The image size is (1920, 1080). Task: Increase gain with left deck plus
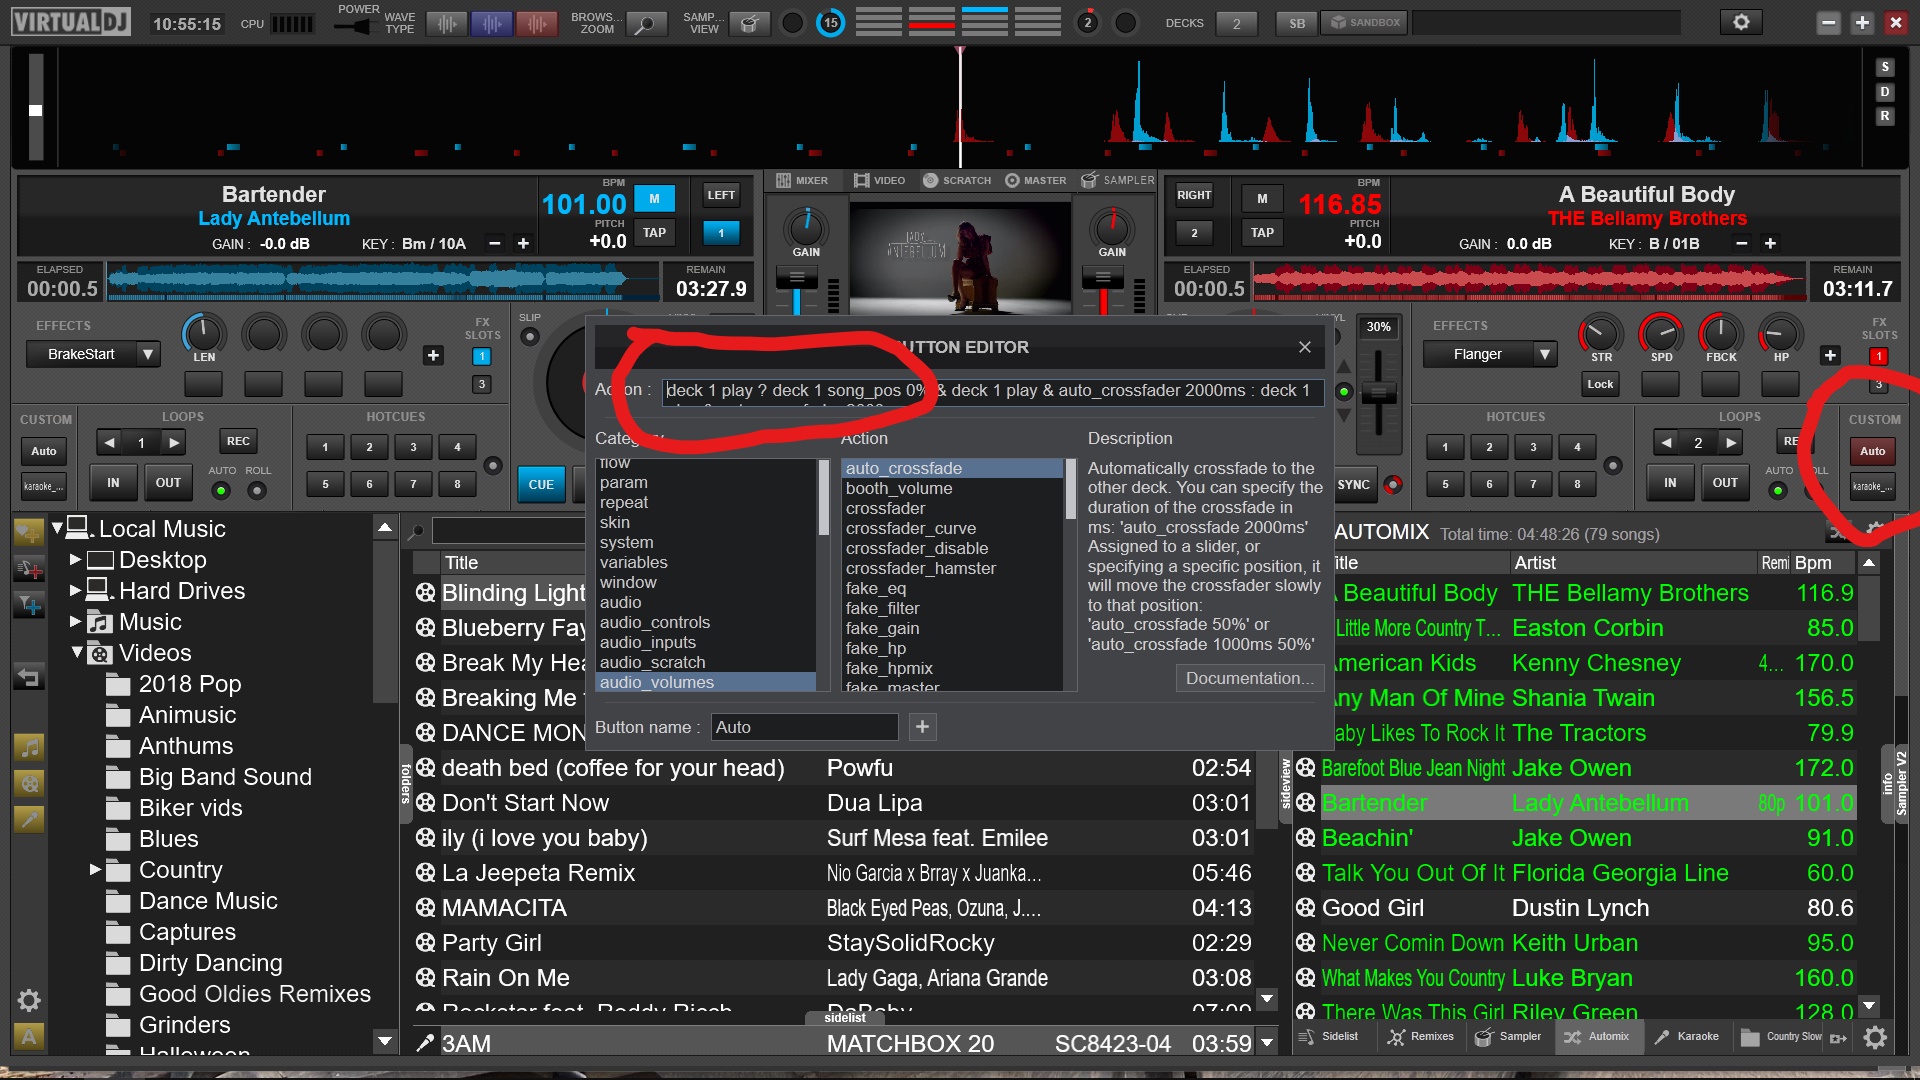tap(523, 243)
